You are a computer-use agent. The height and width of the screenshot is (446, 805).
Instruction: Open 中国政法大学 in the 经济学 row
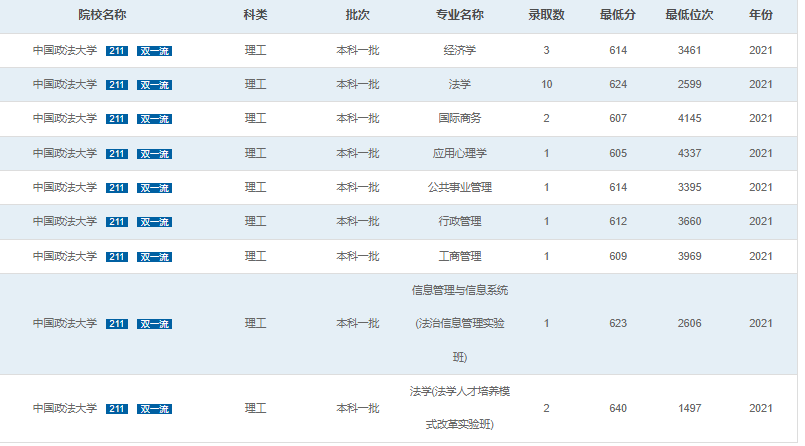click(x=65, y=50)
